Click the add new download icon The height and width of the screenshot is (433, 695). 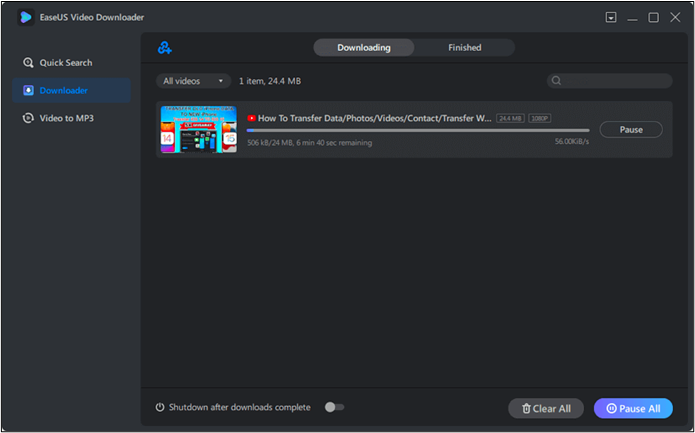[164, 48]
